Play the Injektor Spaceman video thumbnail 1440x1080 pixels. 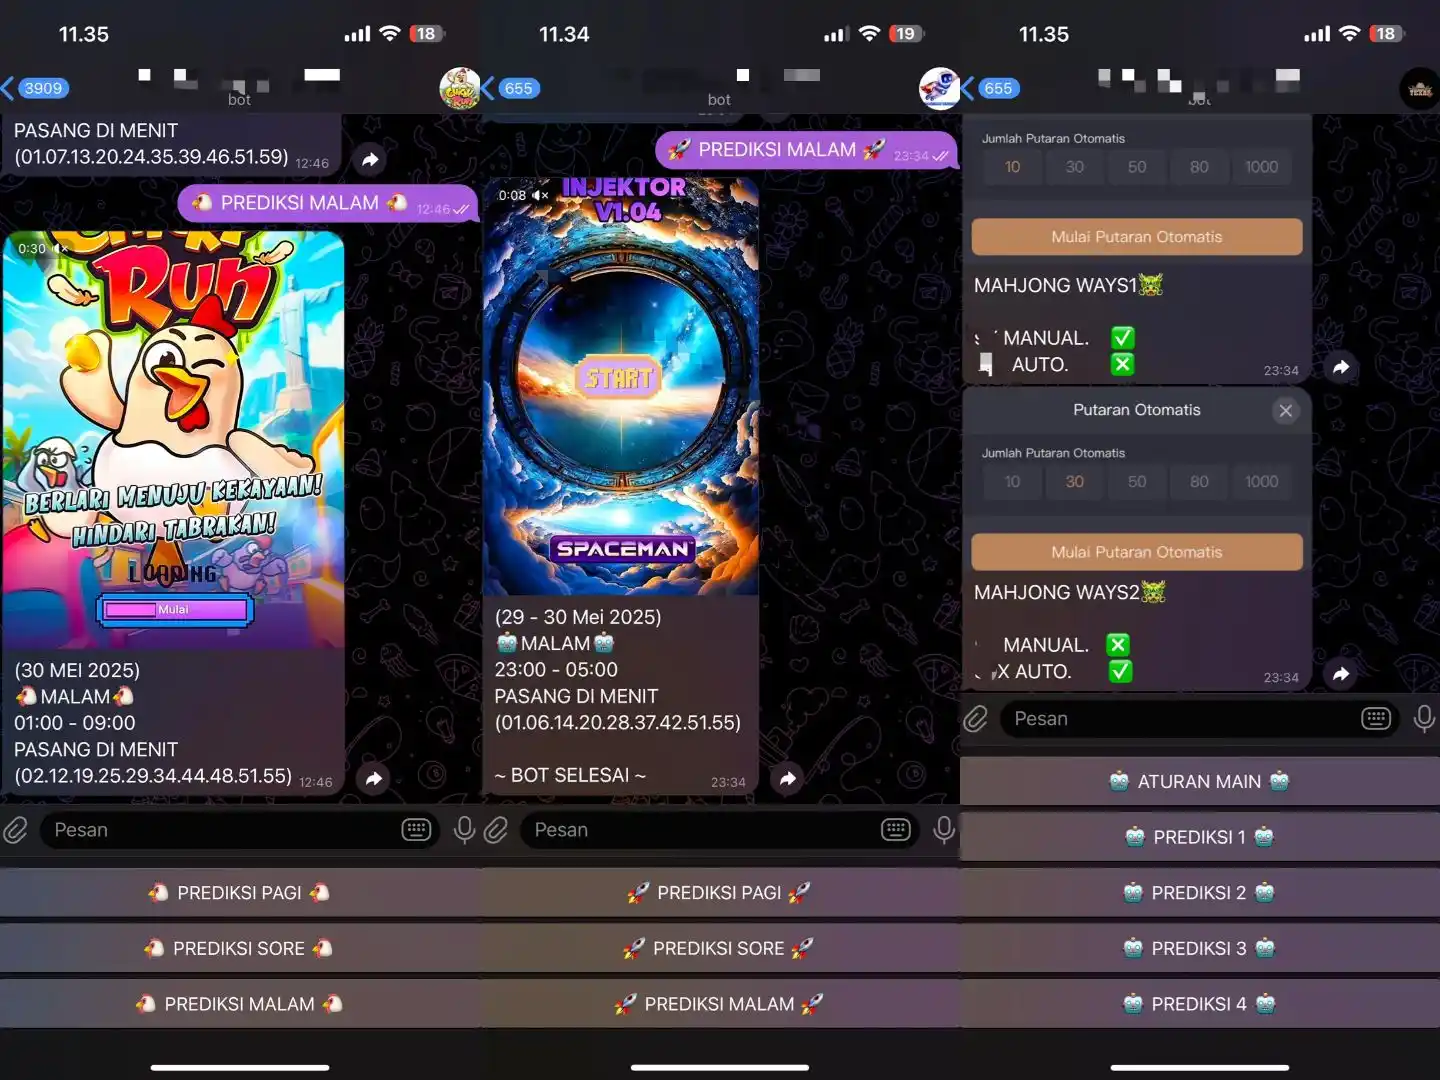(x=621, y=386)
